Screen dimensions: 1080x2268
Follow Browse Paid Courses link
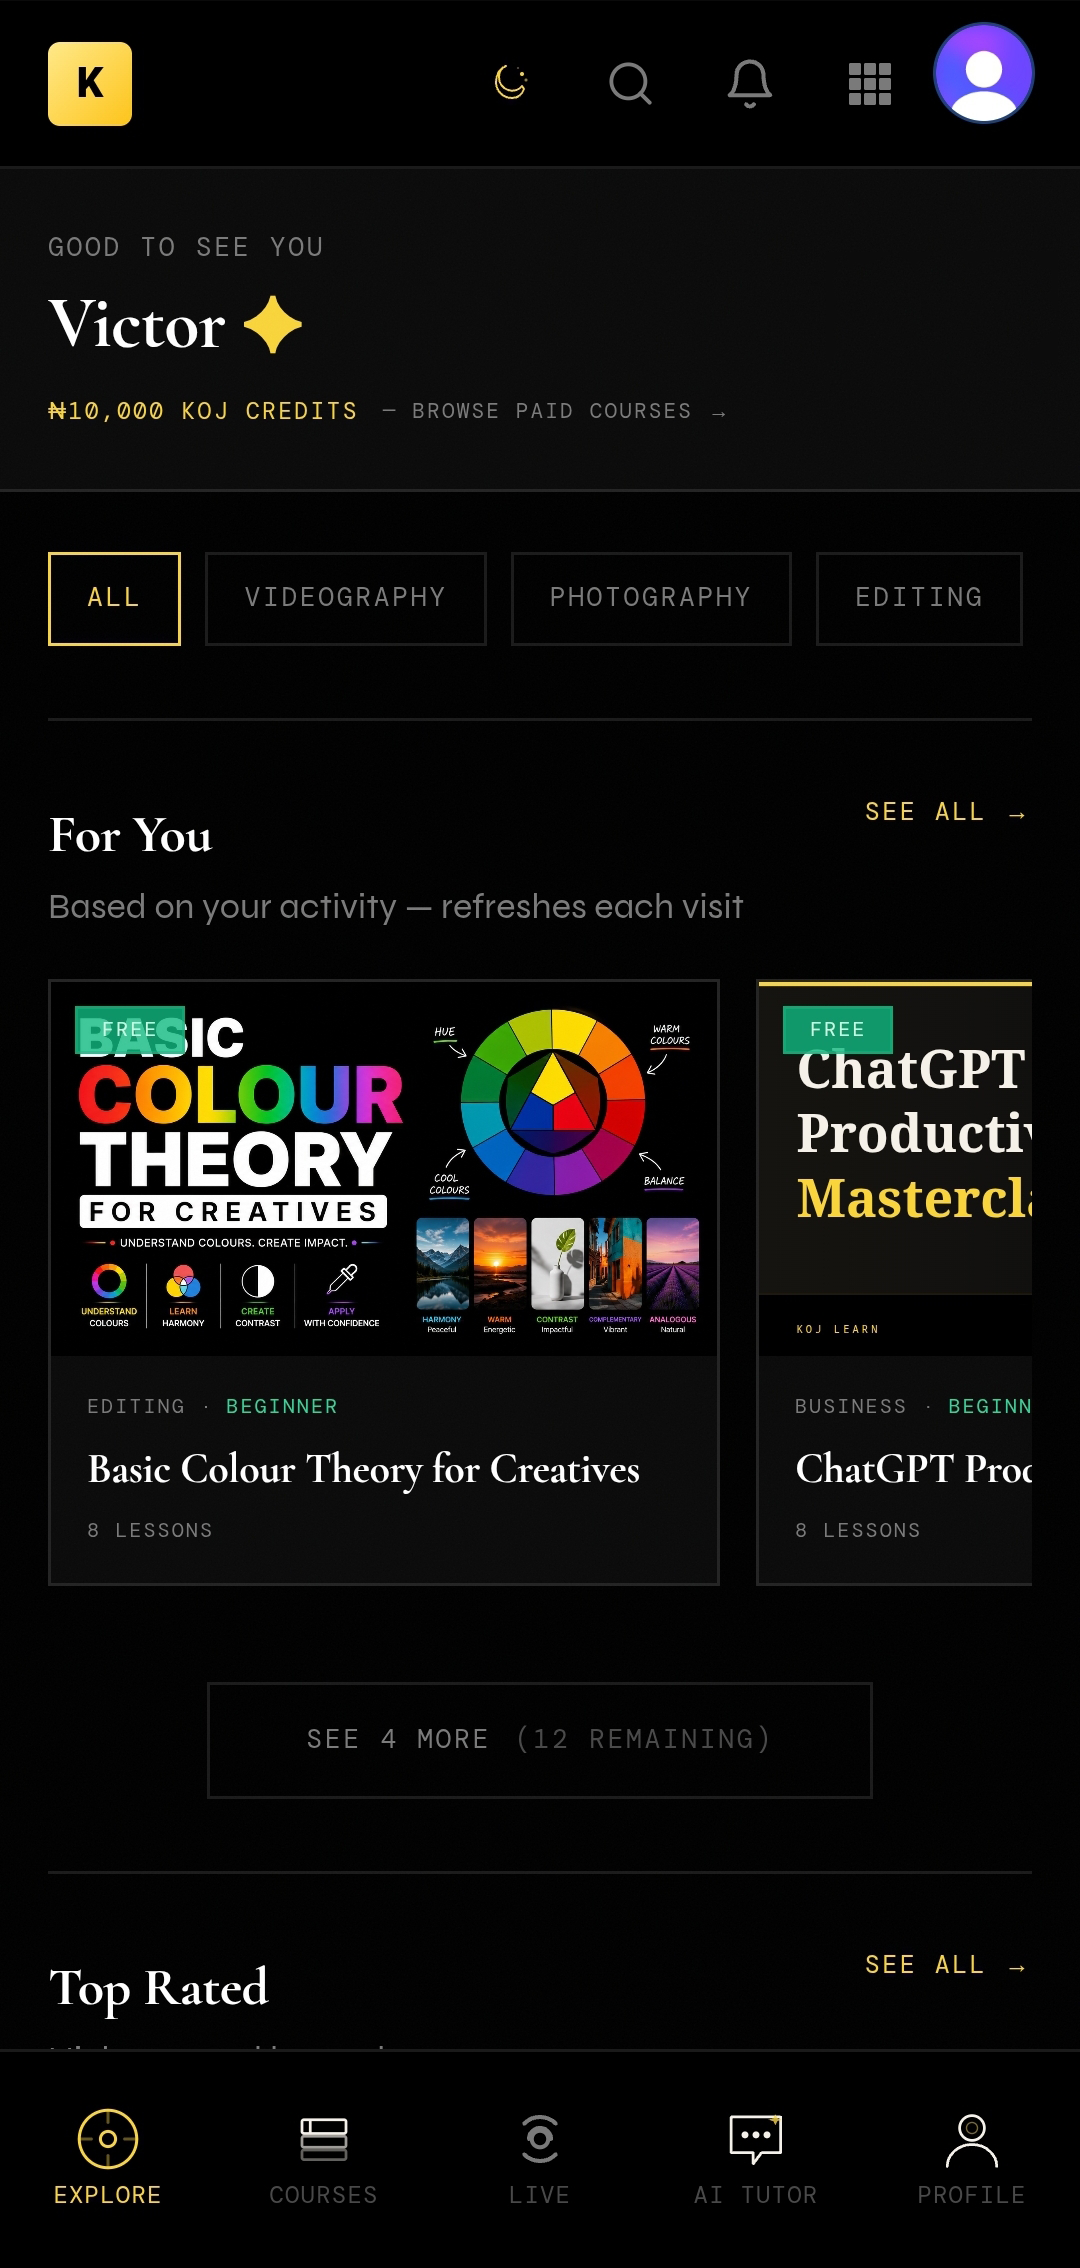click(569, 411)
